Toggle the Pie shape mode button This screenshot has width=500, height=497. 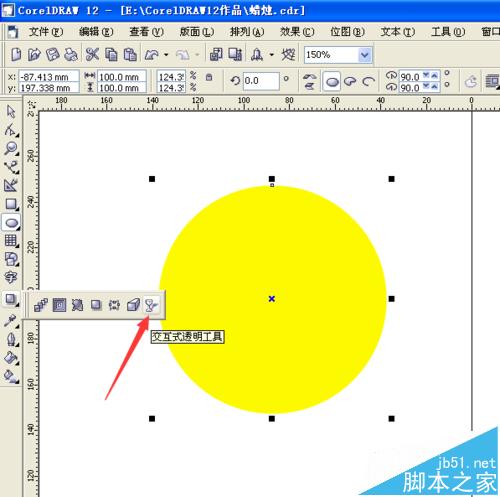[350, 81]
